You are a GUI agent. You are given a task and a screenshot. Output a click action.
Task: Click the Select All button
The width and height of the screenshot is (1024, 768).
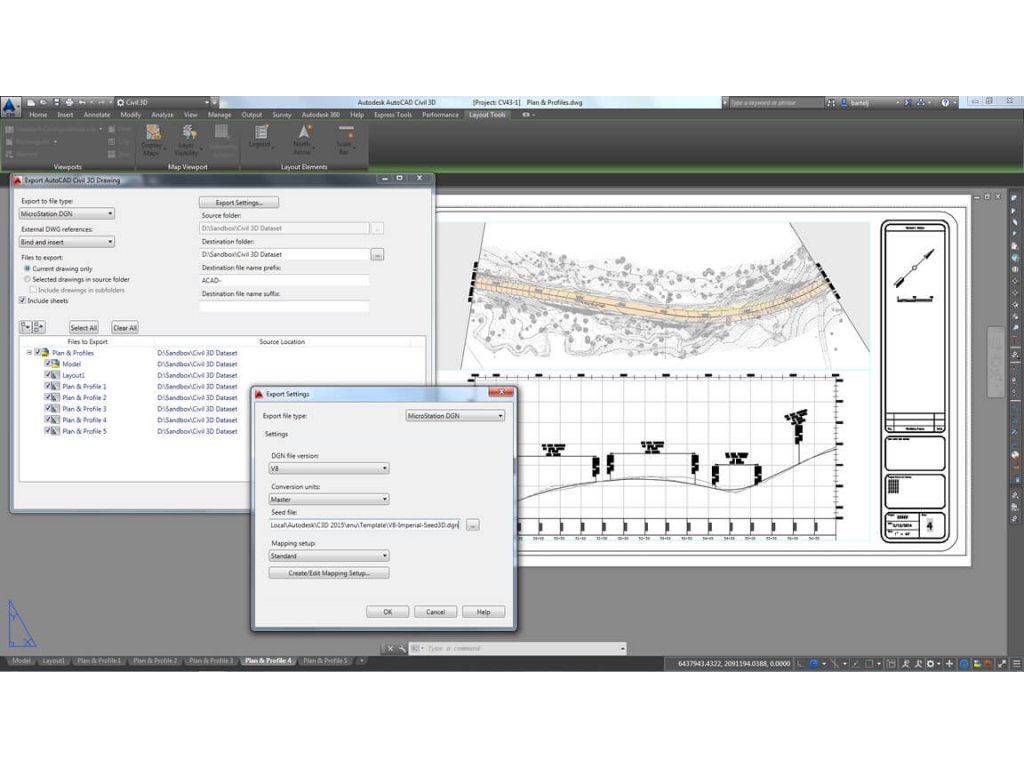pos(84,328)
